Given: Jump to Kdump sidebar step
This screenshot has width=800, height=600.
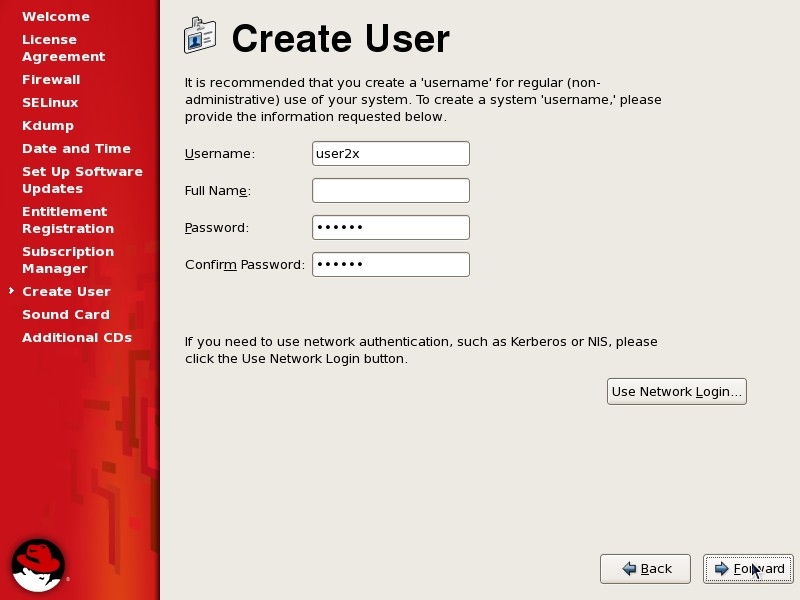Looking at the screenshot, I should click(48, 126).
